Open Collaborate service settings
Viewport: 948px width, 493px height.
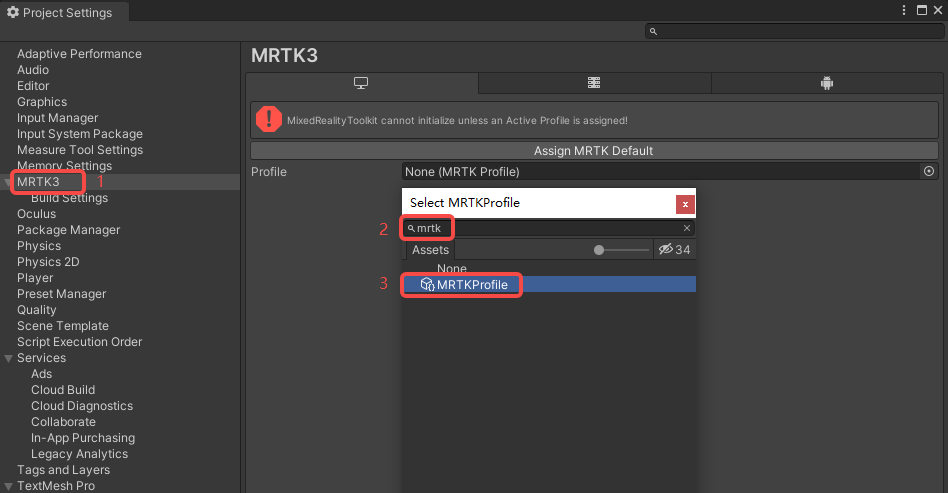63,422
